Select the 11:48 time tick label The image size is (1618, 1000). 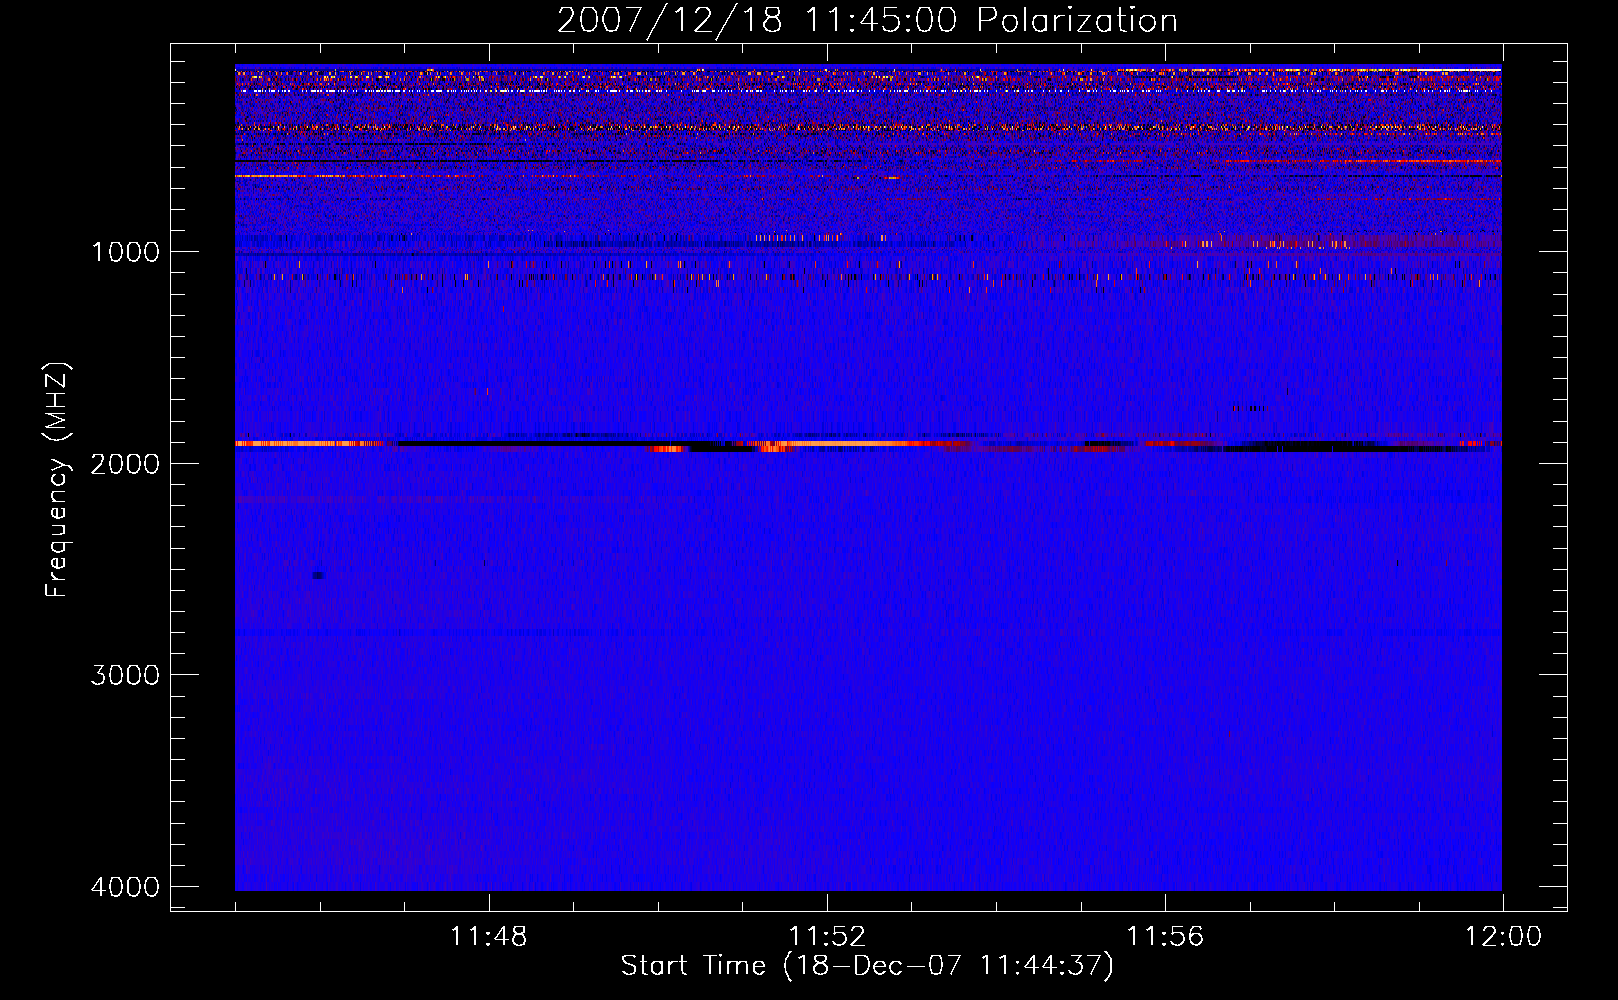tap(489, 937)
